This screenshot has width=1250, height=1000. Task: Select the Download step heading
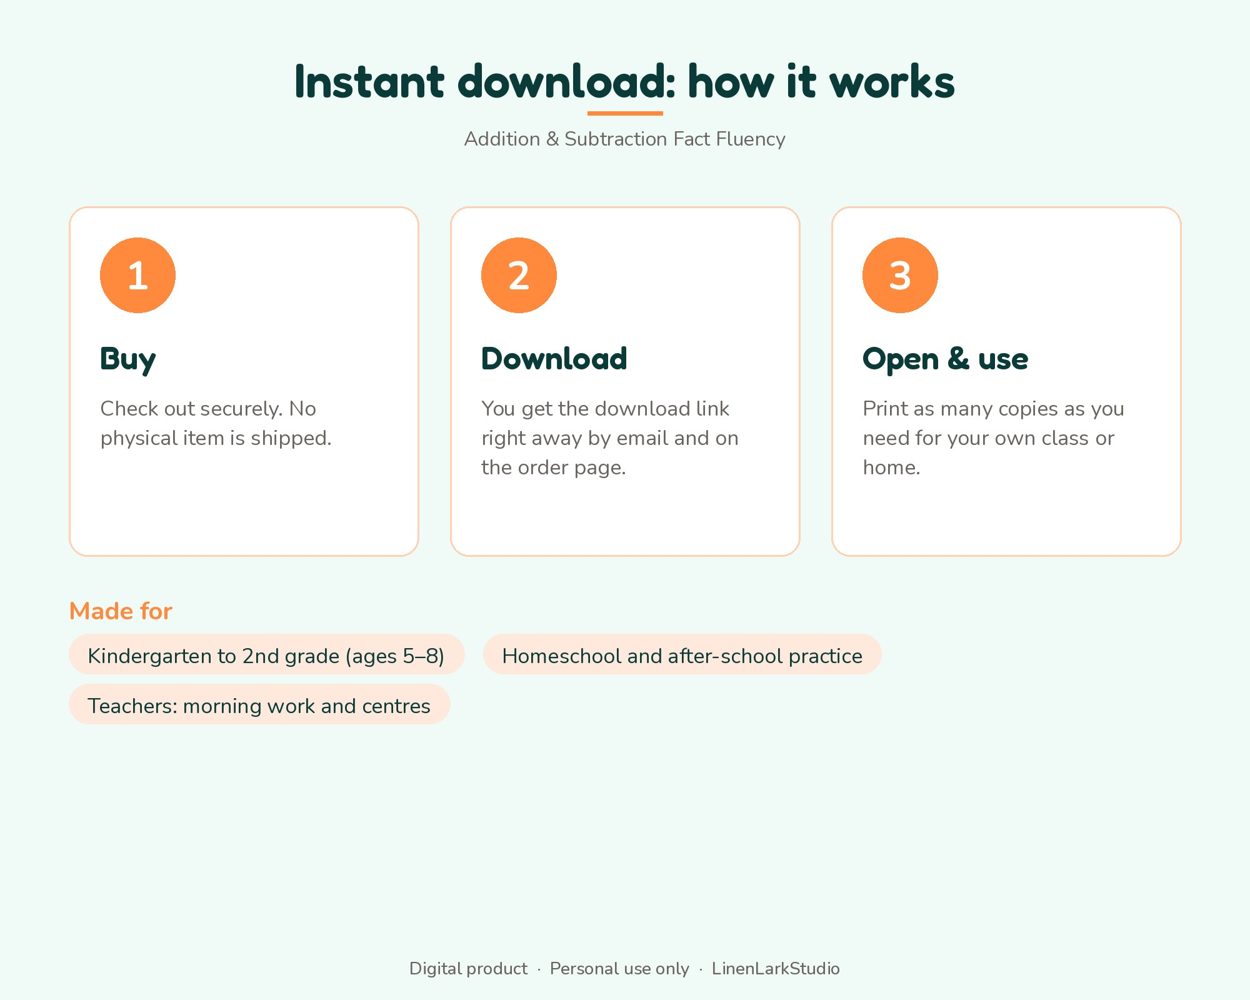[x=554, y=358]
